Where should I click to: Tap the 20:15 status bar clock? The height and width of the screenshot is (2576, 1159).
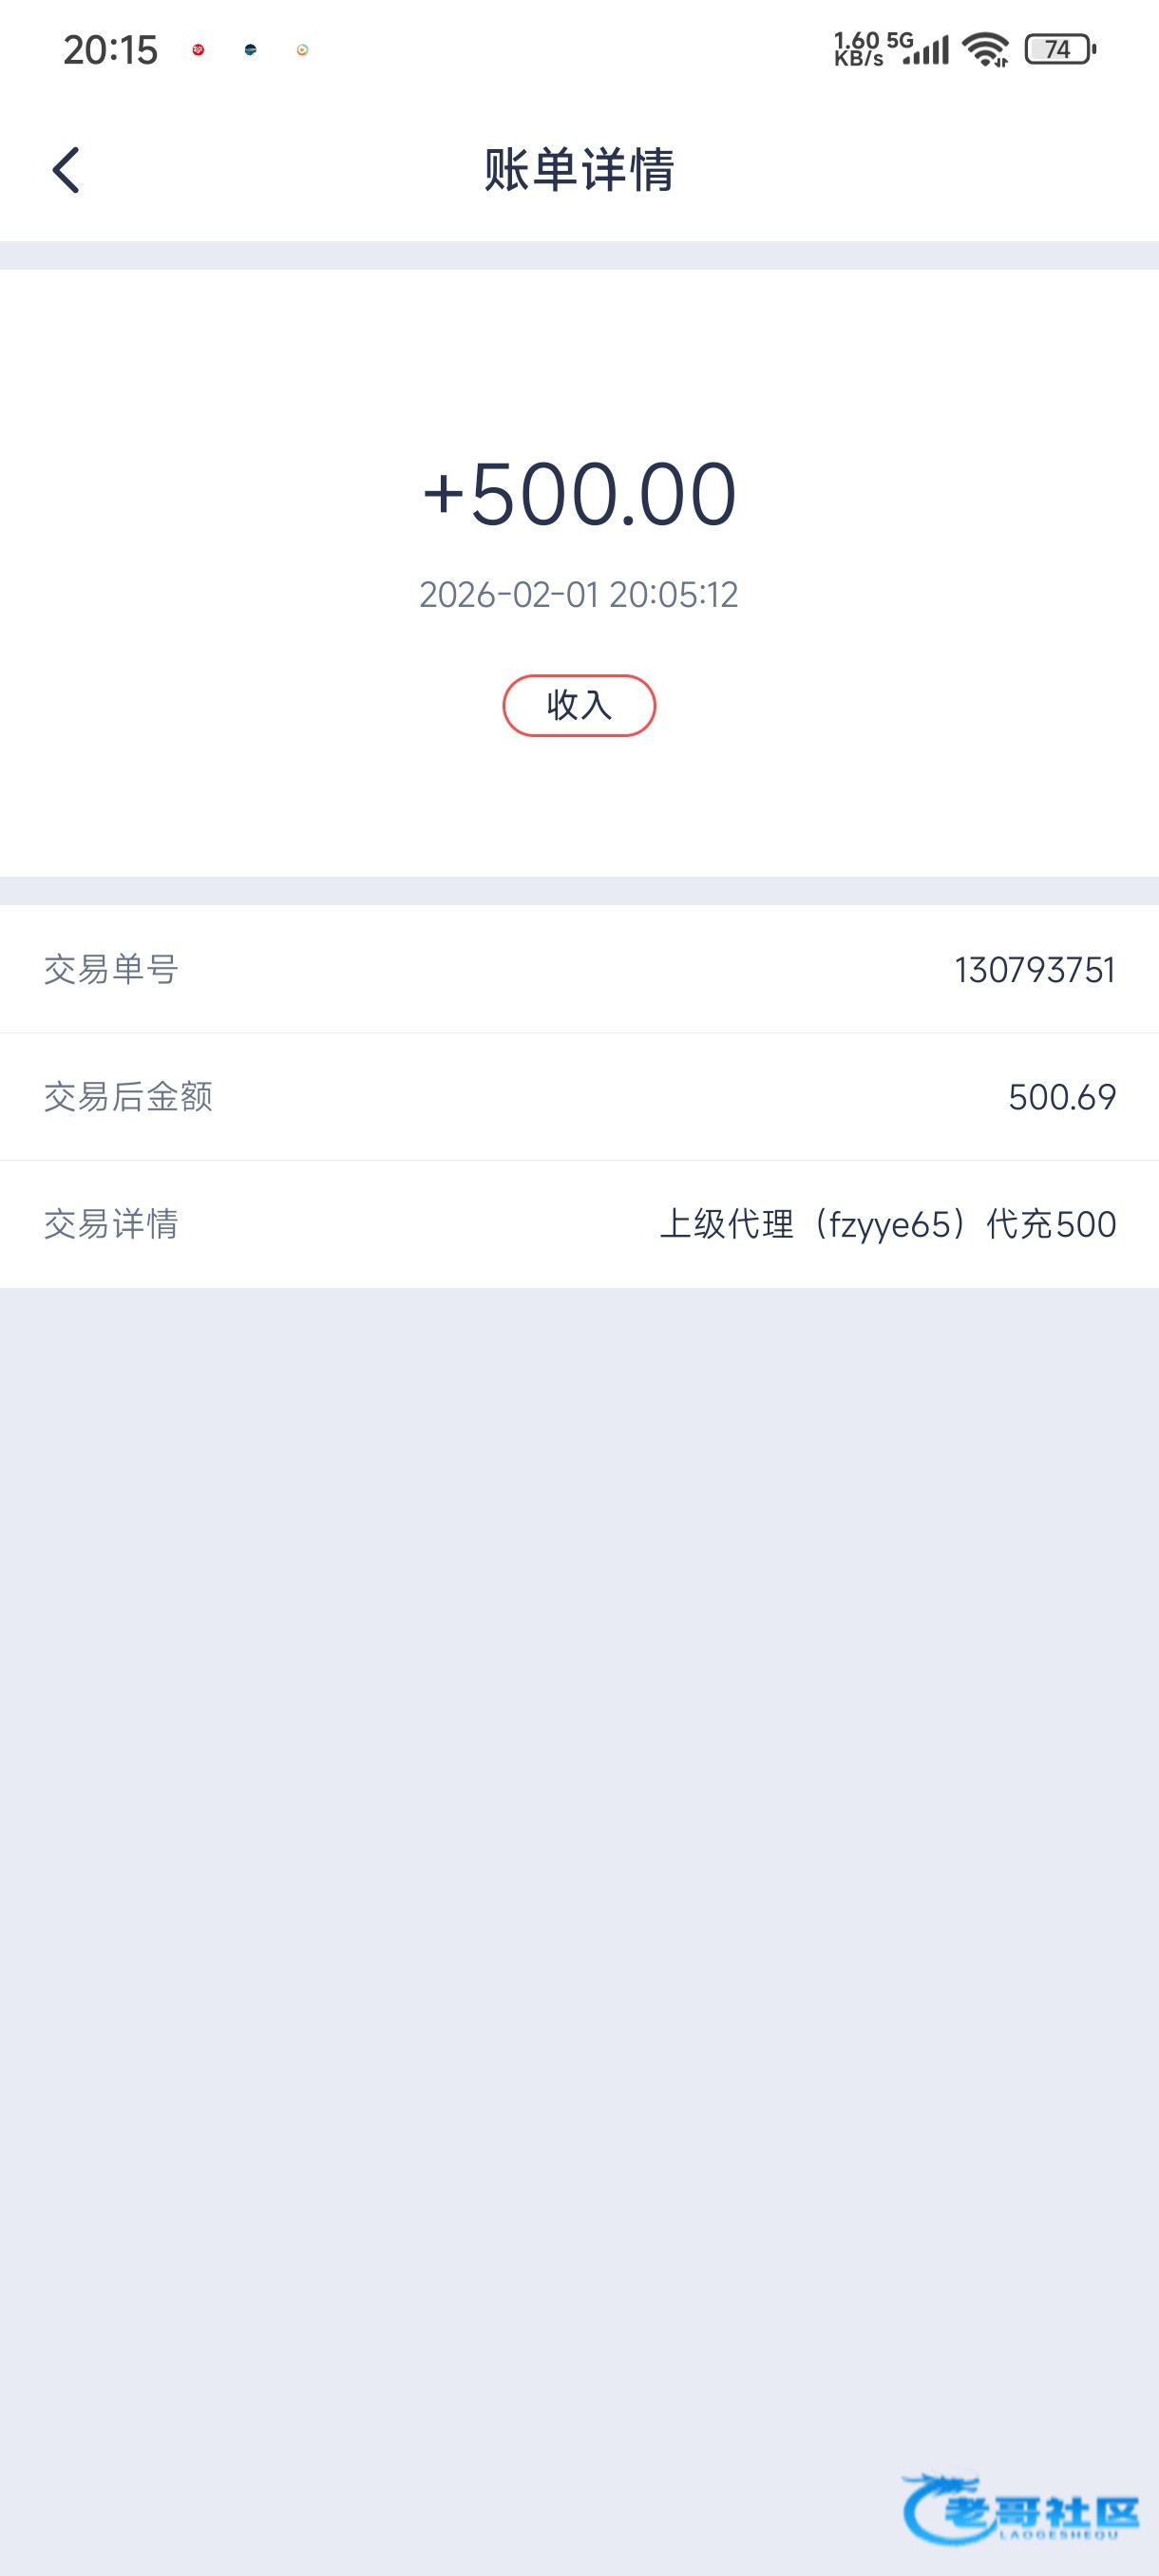110,50
